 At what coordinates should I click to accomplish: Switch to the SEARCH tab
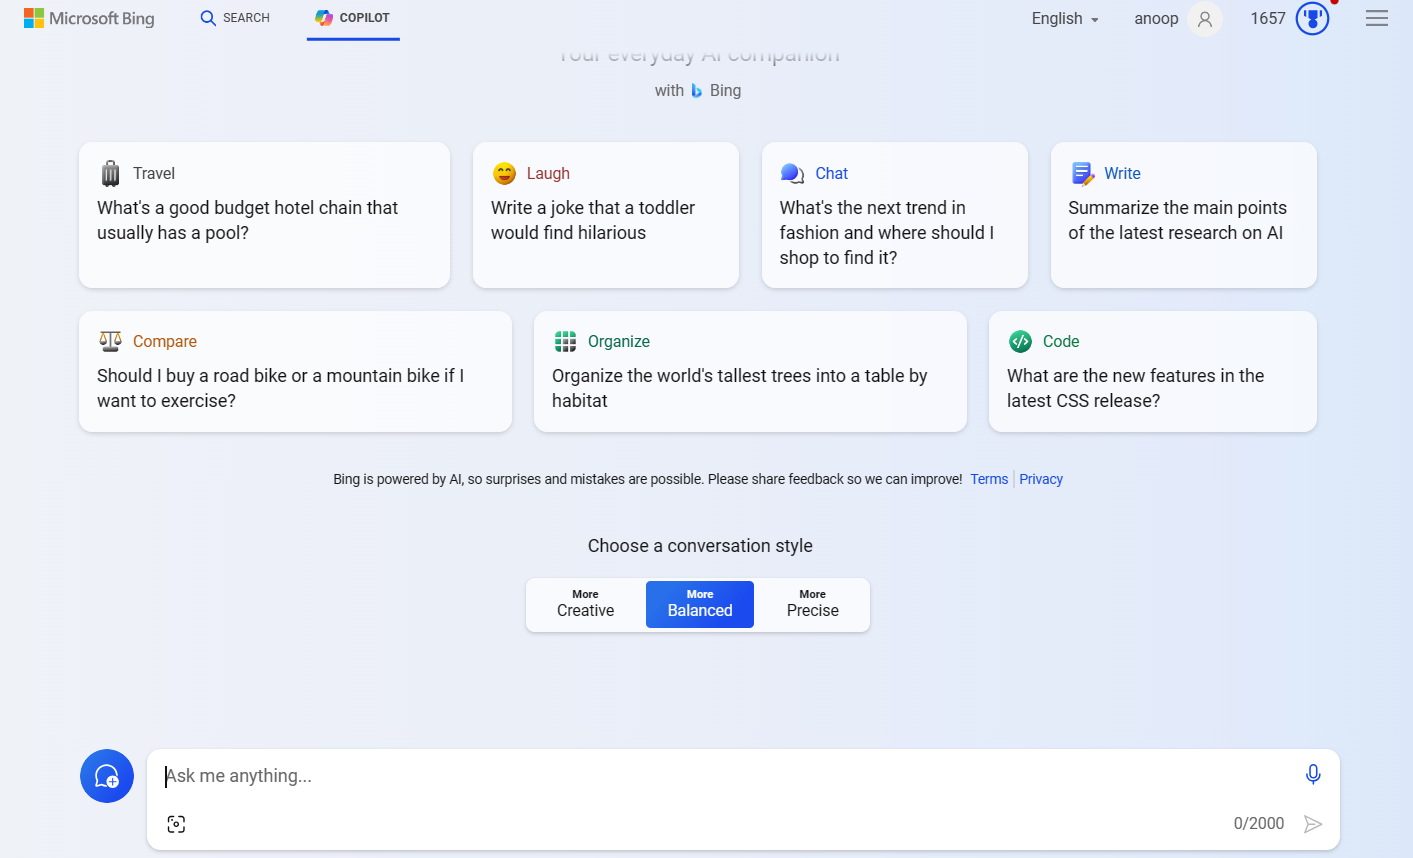tap(235, 18)
